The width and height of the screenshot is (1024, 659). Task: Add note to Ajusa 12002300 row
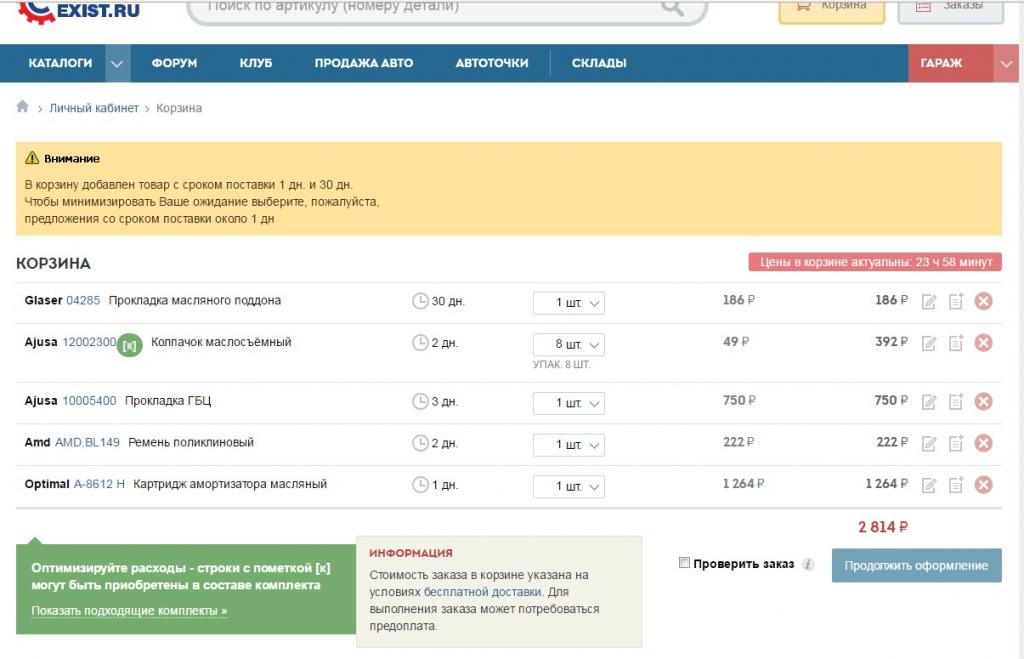[955, 343]
